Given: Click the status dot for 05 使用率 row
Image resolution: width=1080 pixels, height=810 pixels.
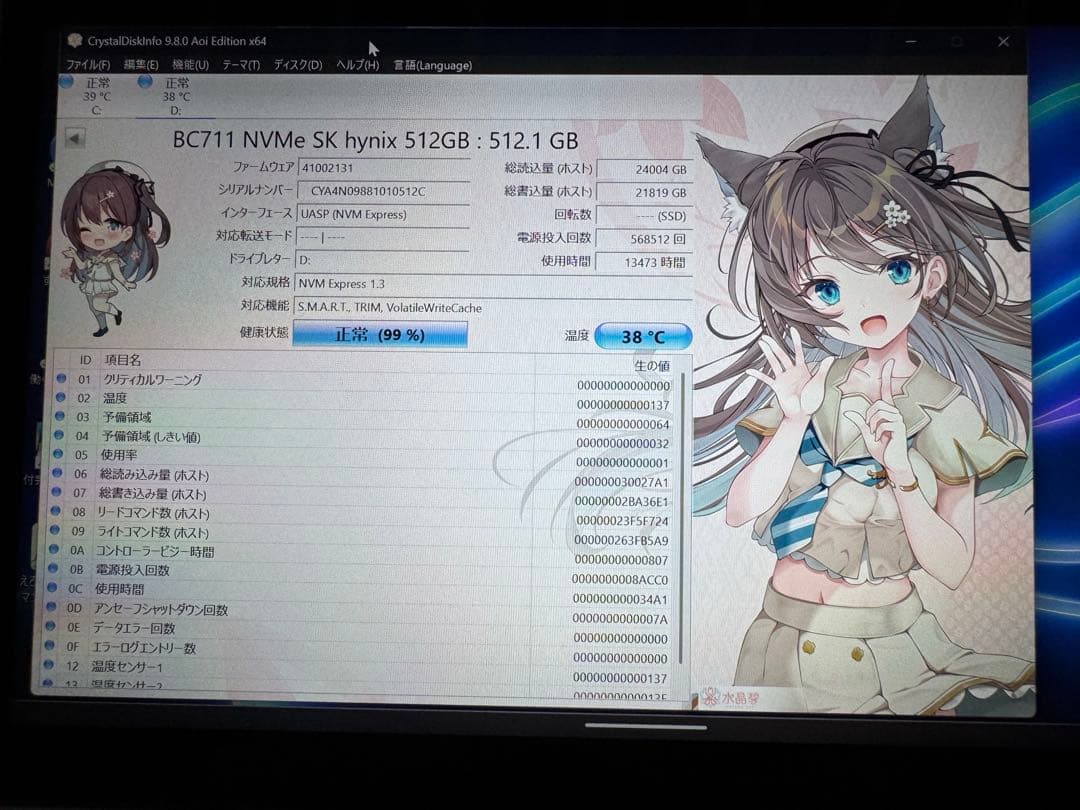Looking at the screenshot, I should 59,454.
